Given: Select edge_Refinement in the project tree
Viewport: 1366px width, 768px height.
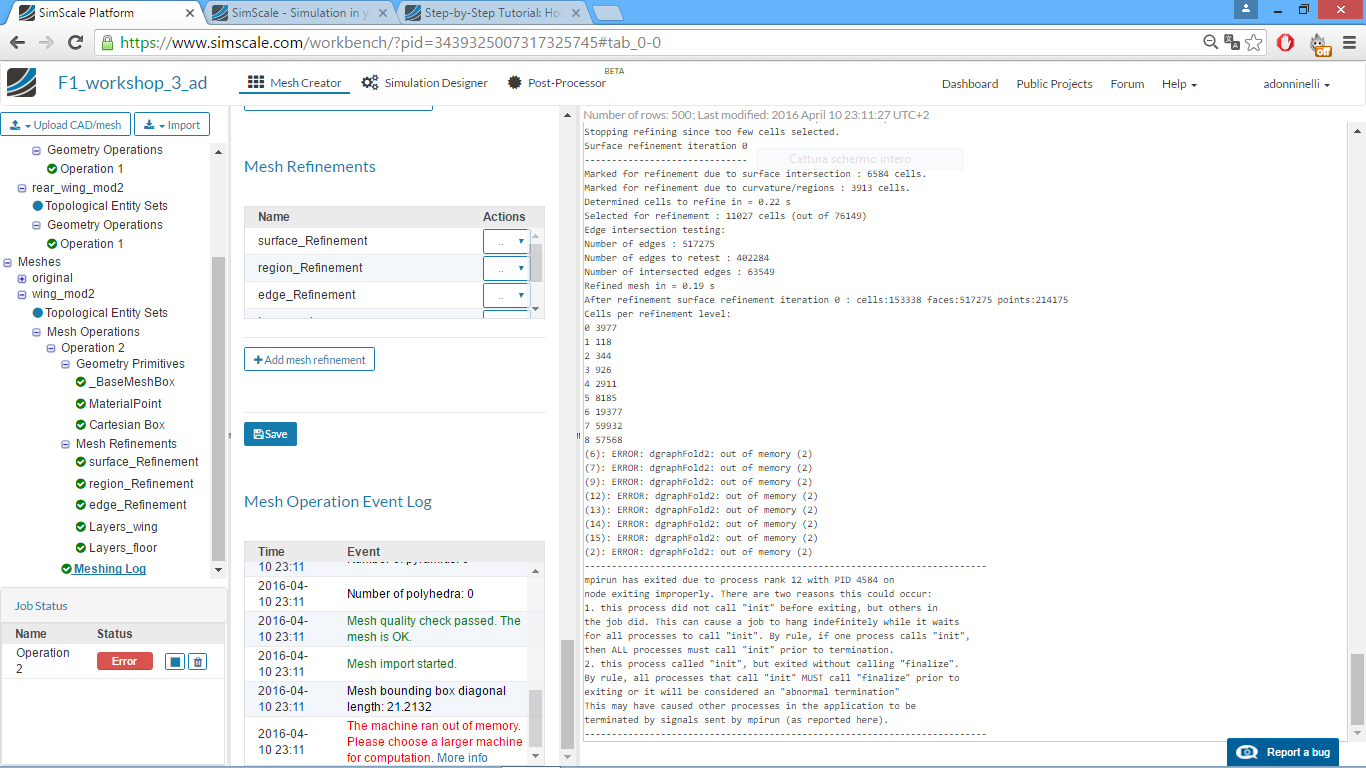Looking at the screenshot, I should click(x=138, y=505).
